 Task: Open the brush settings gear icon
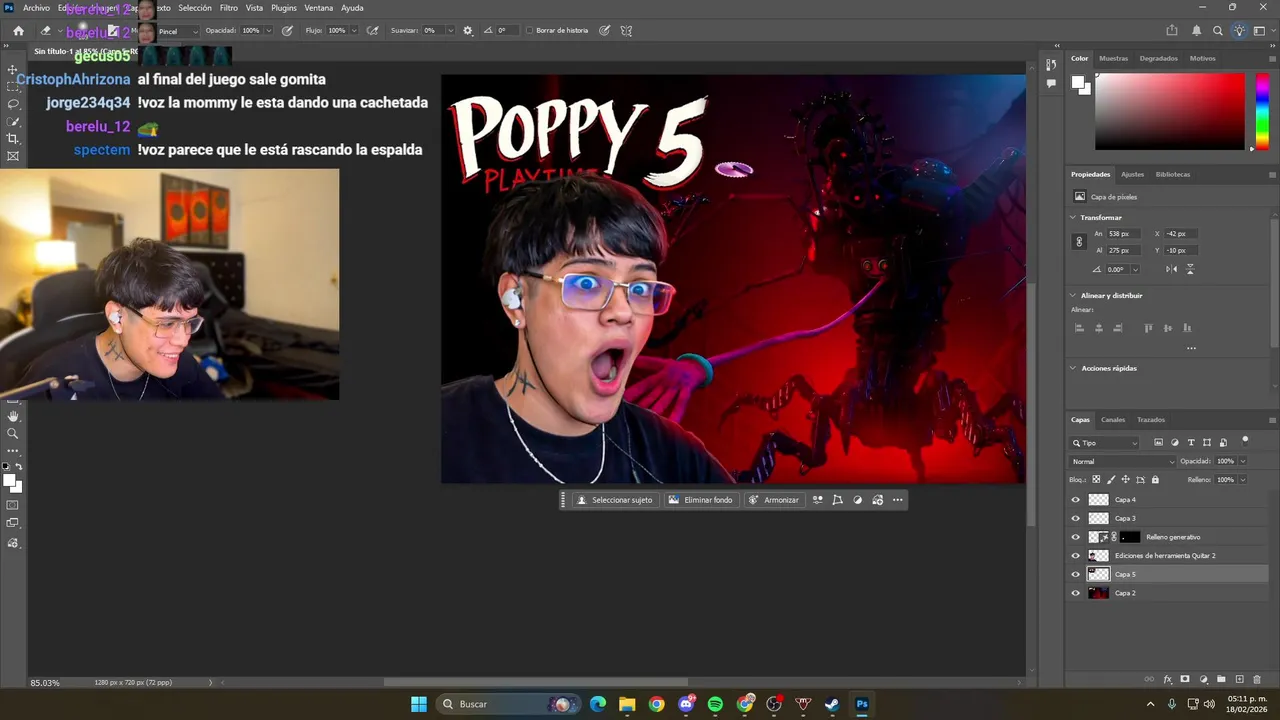(x=467, y=31)
